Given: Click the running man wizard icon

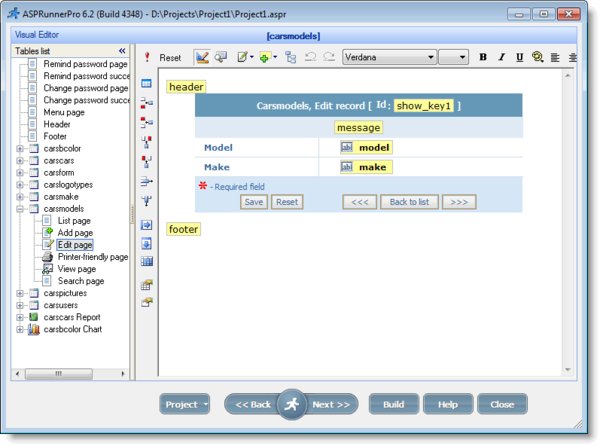Looking at the screenshot, I should [293, 404].
